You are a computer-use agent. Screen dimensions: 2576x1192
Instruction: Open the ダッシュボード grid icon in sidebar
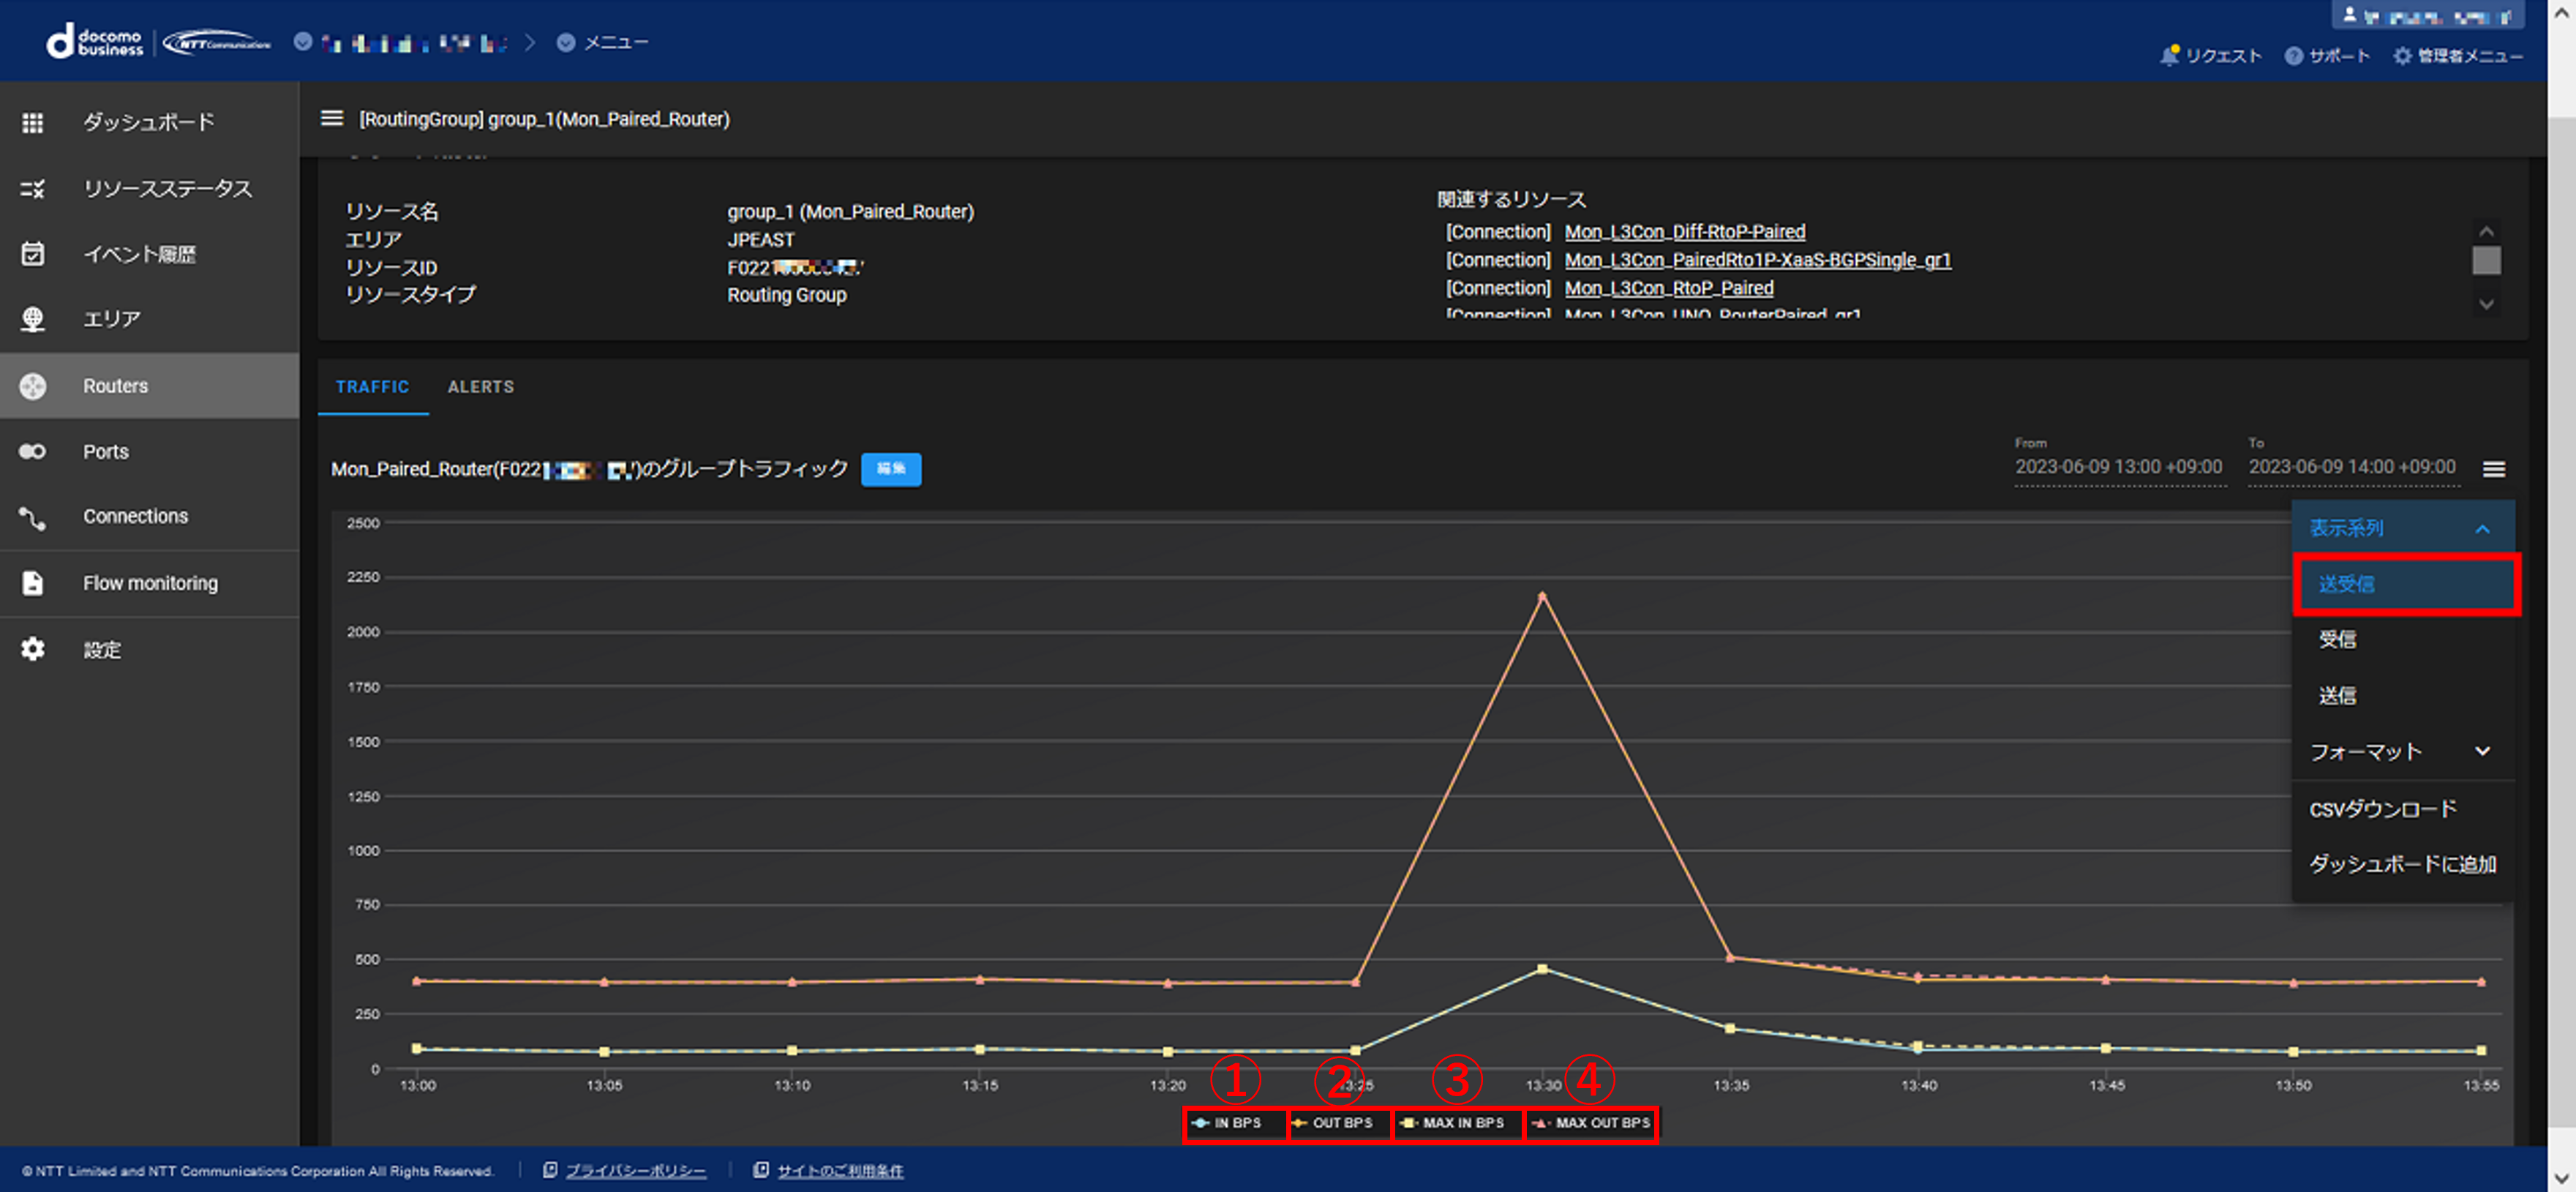(x=33, y=122)
